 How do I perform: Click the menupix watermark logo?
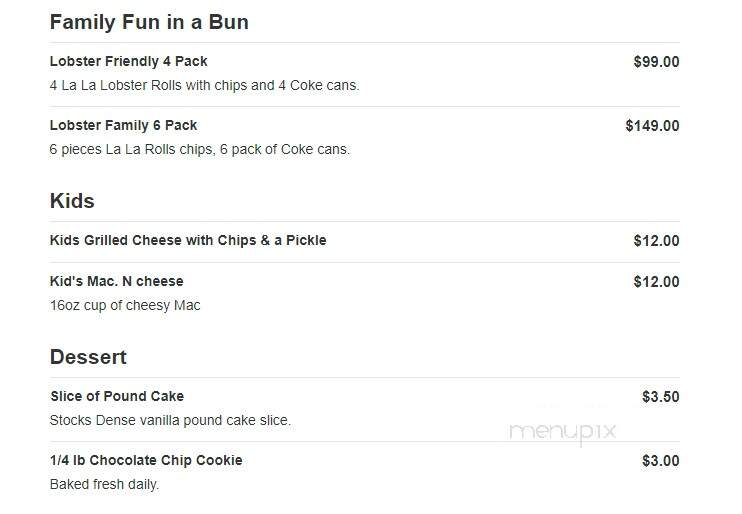tap(563, 433)
